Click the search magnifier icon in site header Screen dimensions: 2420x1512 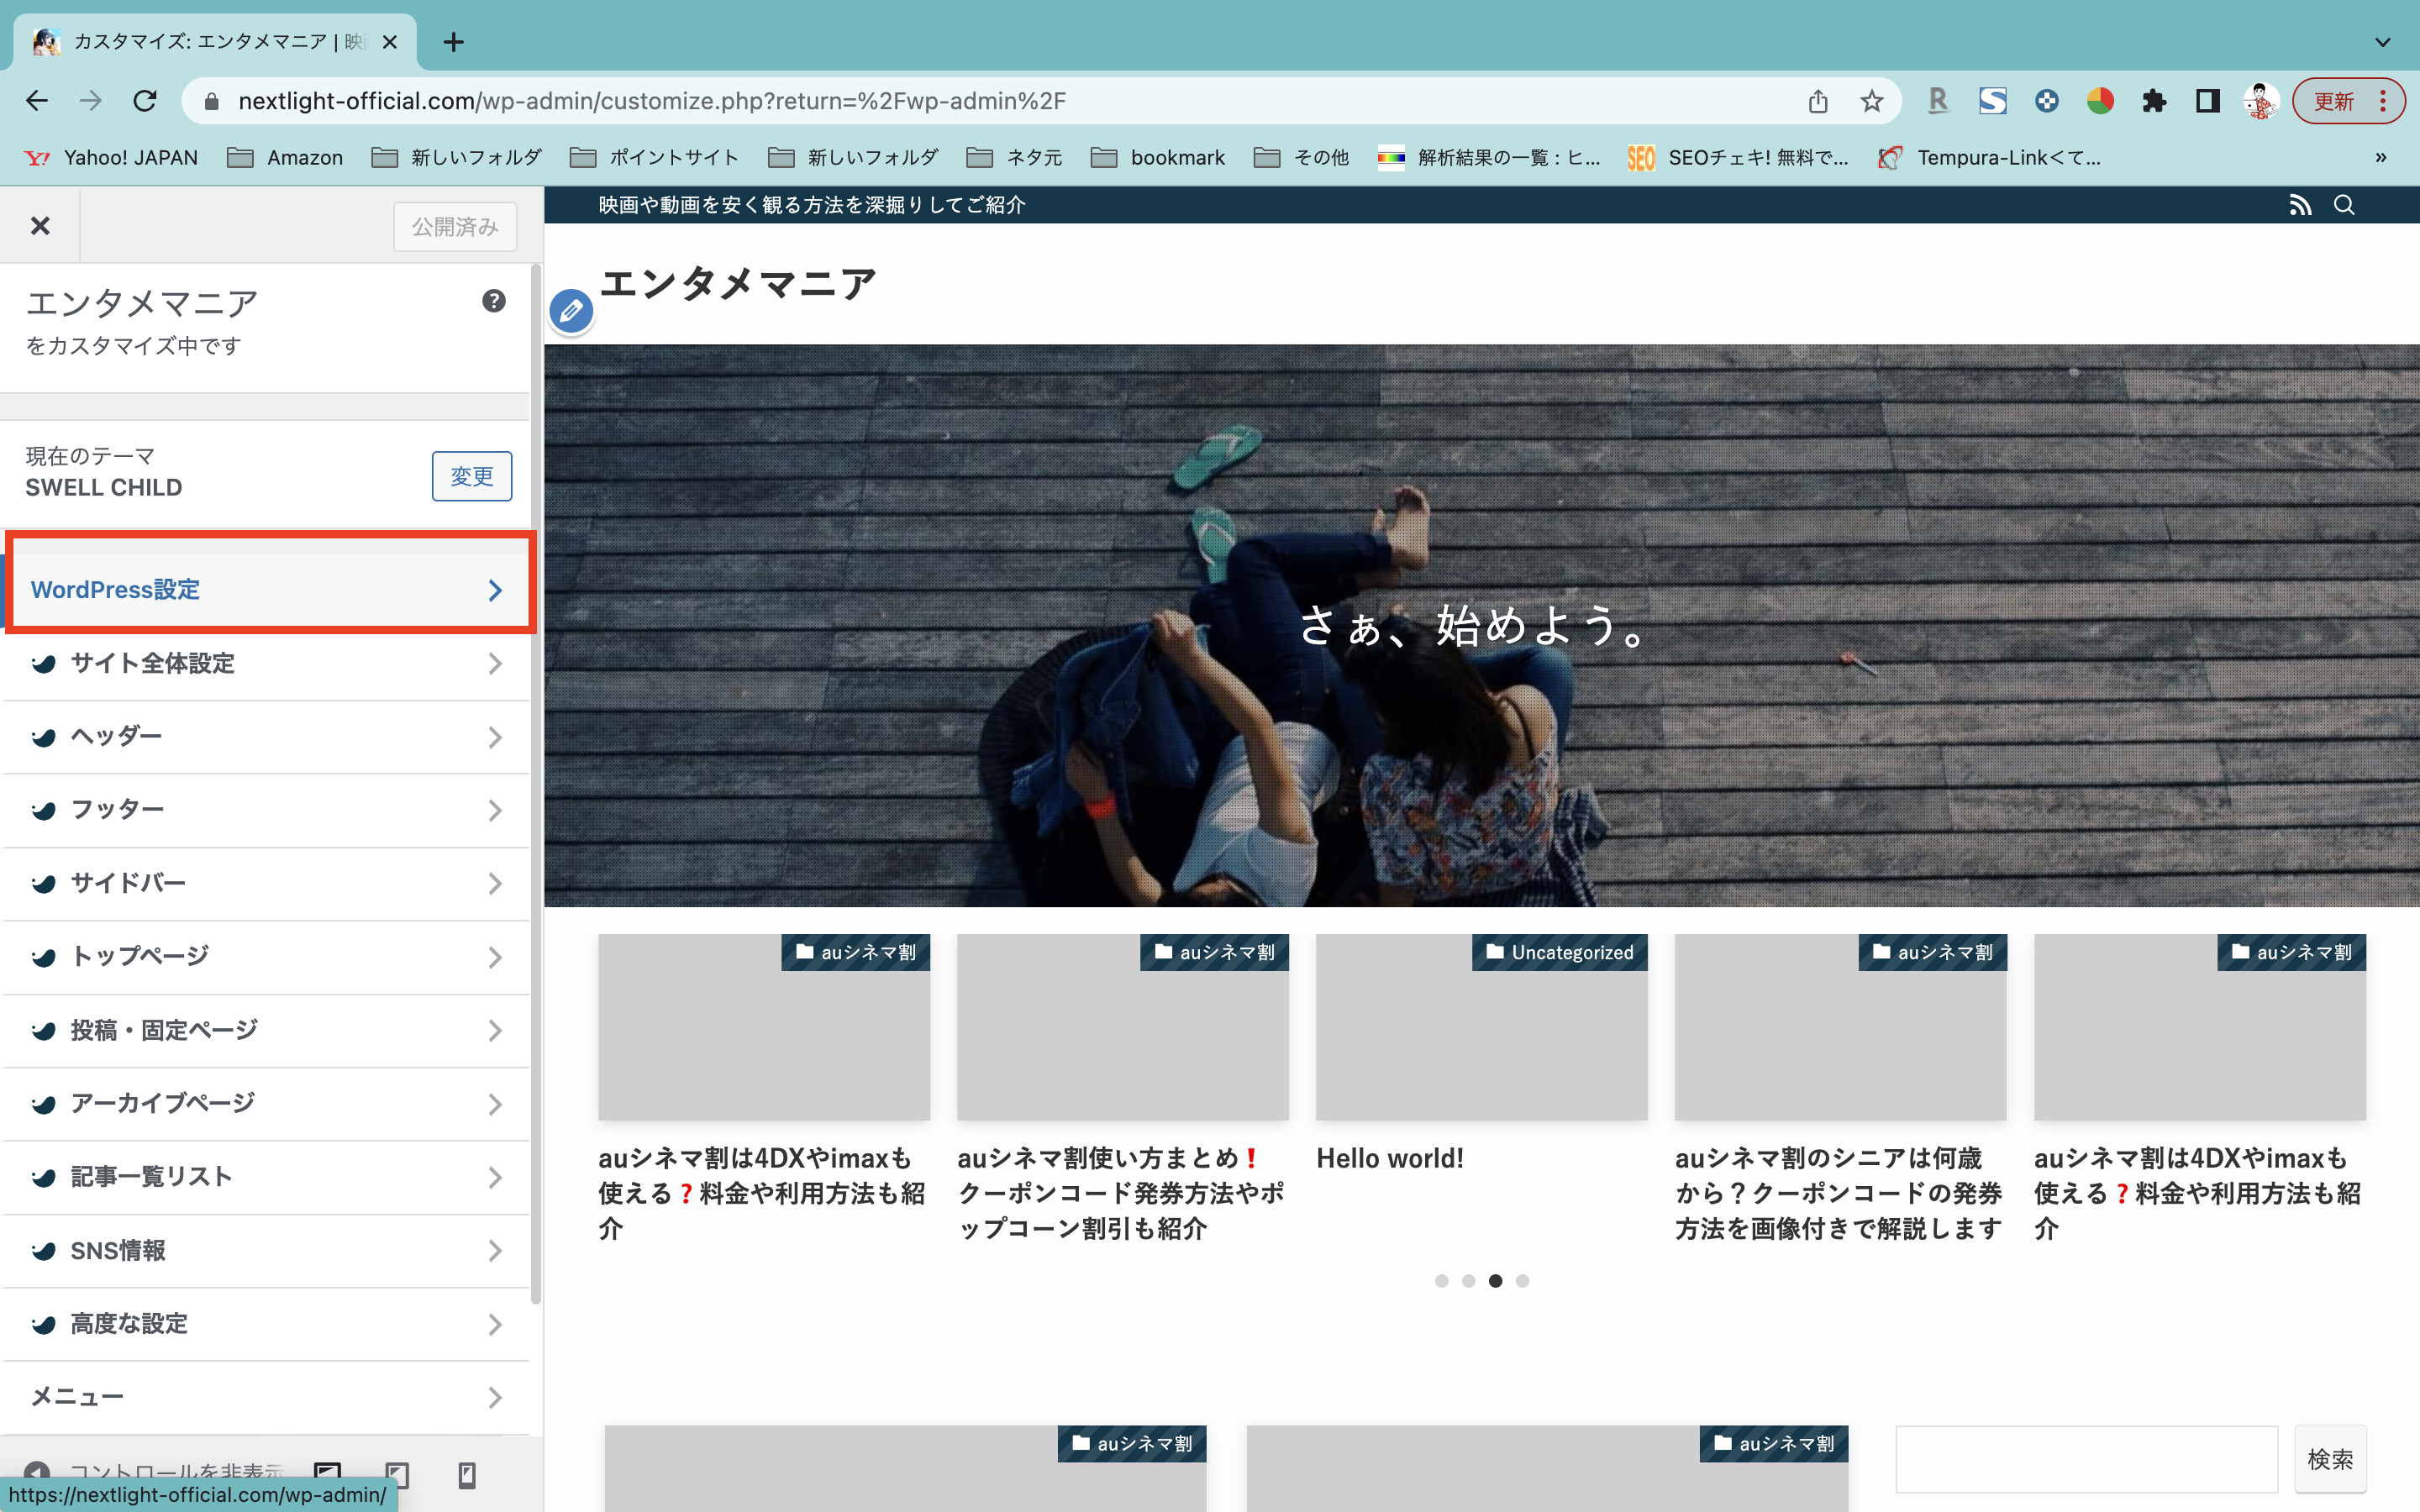click(2344, 205)
